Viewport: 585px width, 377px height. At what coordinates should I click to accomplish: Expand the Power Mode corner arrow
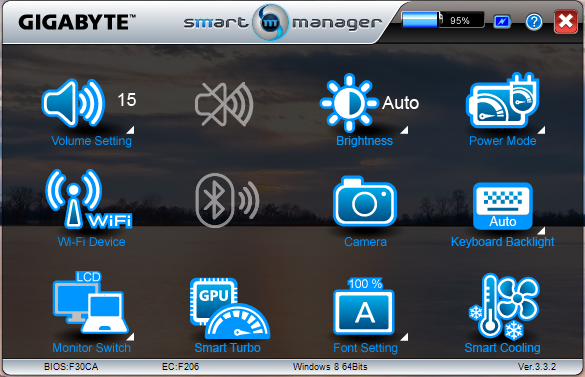(541, 130)
